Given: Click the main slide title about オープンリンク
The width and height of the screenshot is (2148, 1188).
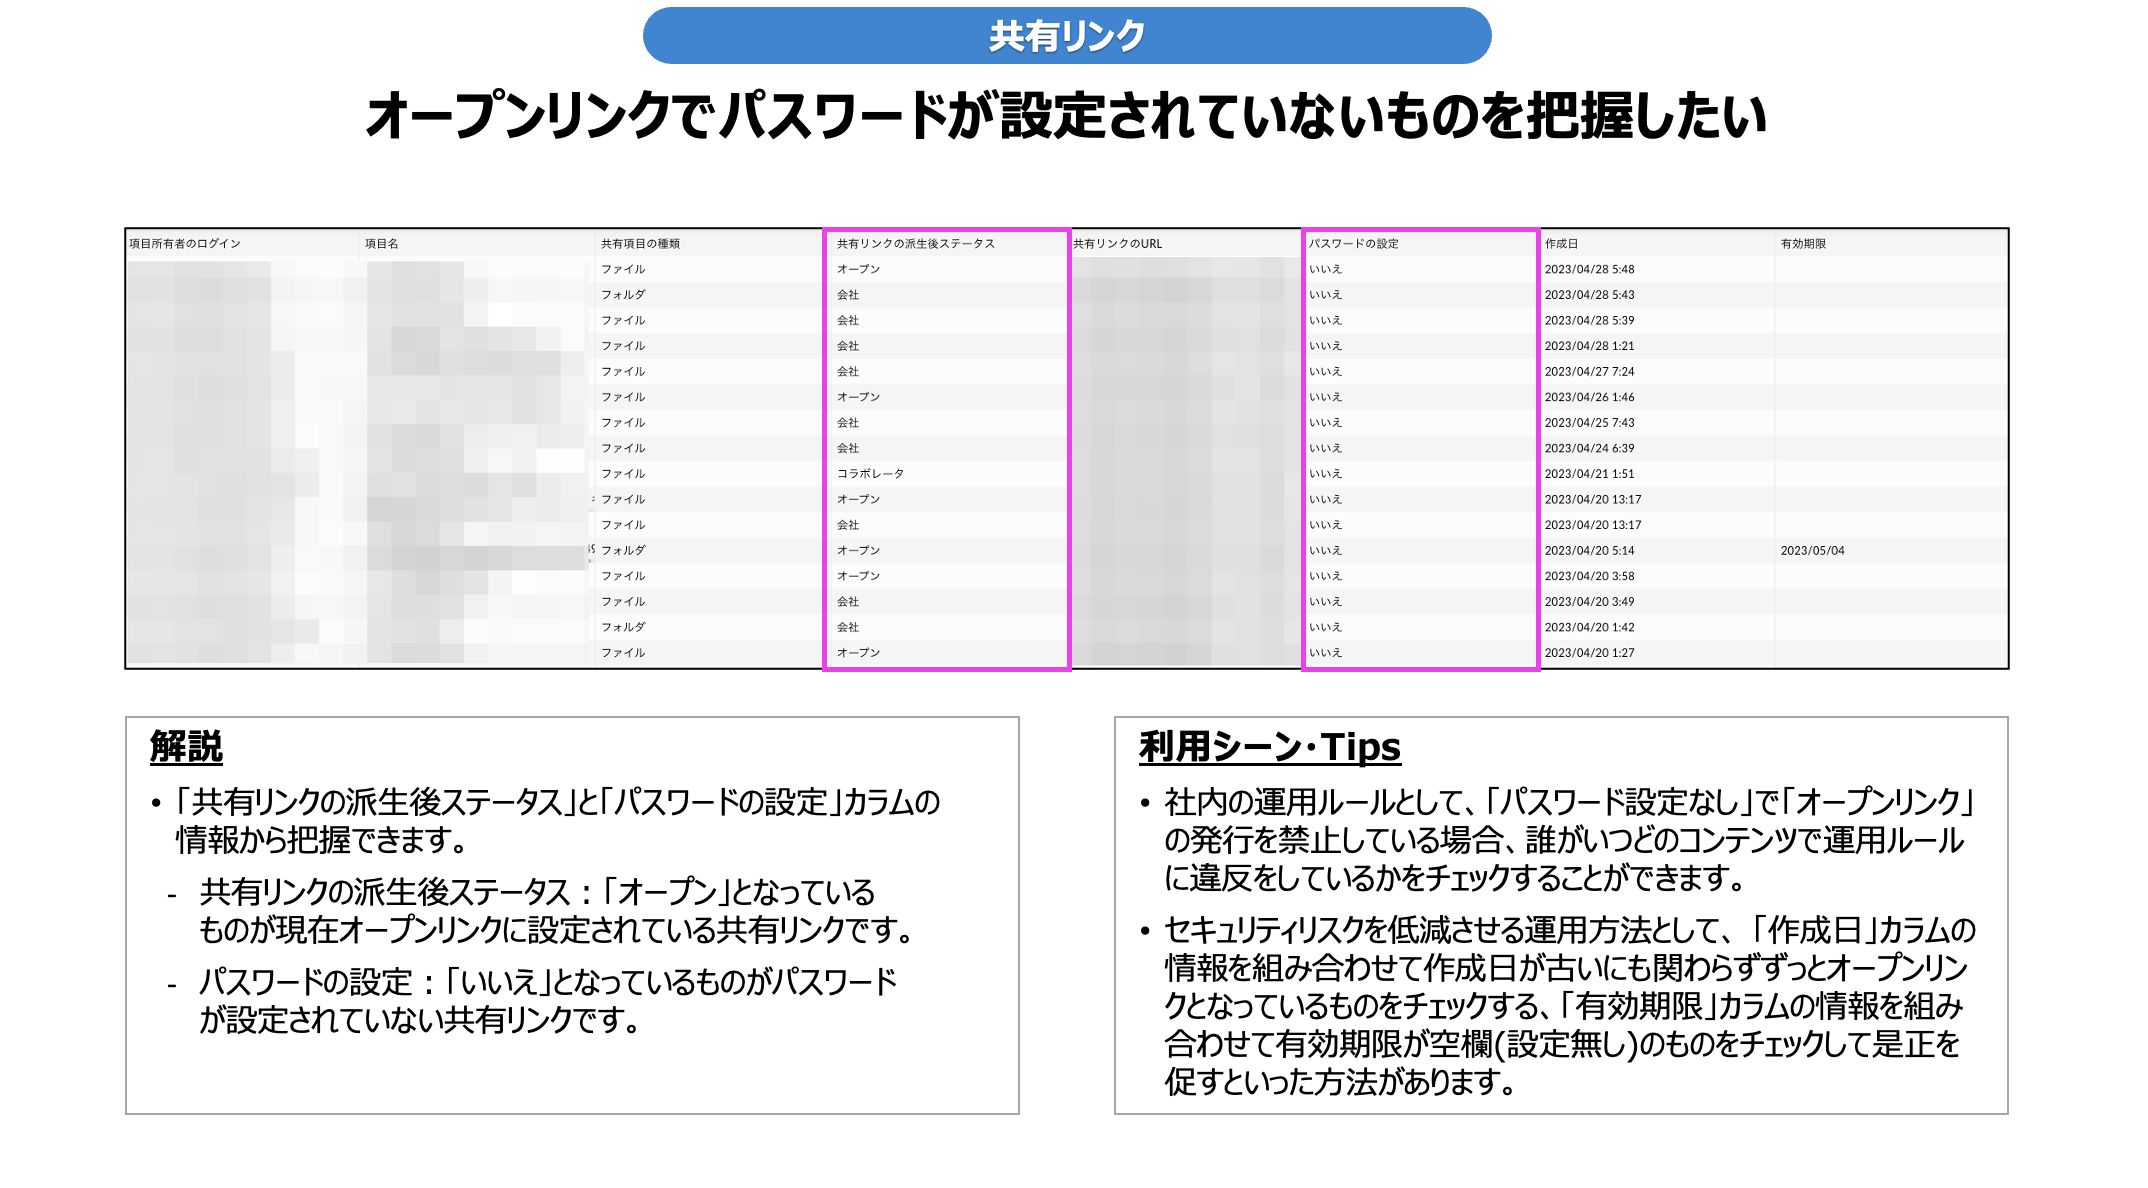Looking at the screenshot, I should [x=1066, y=116].
